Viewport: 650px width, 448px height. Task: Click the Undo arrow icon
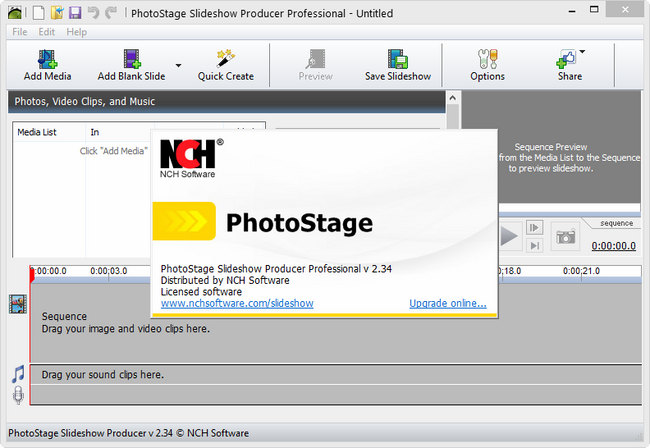[x=93, y=12]
